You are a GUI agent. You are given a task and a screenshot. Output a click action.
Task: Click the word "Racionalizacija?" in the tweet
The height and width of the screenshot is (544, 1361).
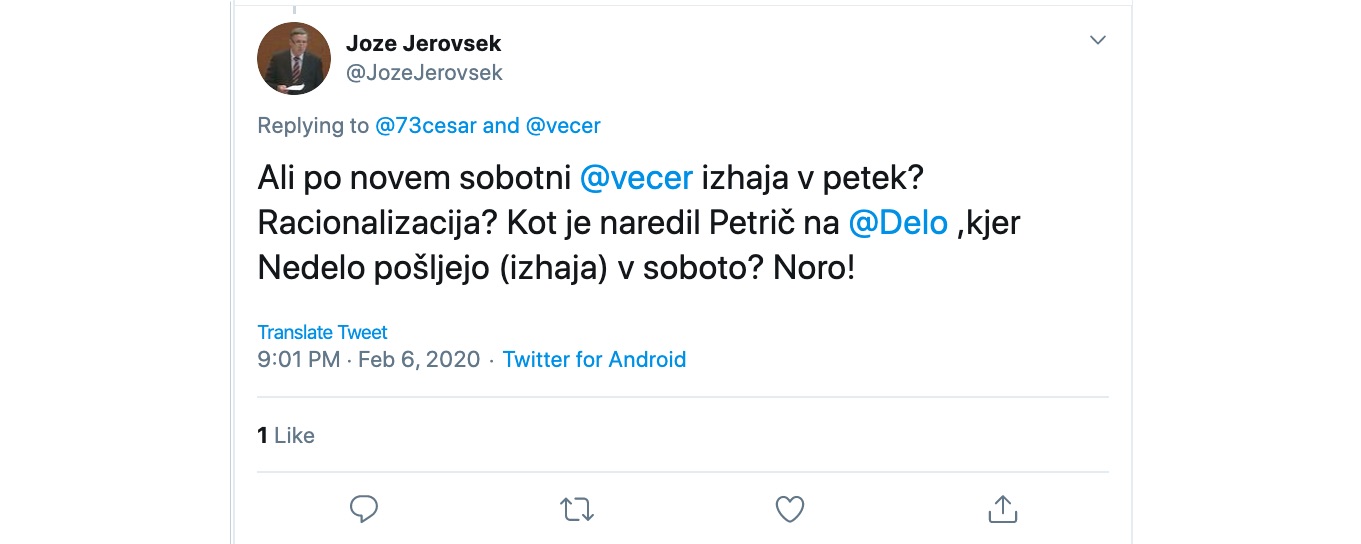click(x=371, y=223)
